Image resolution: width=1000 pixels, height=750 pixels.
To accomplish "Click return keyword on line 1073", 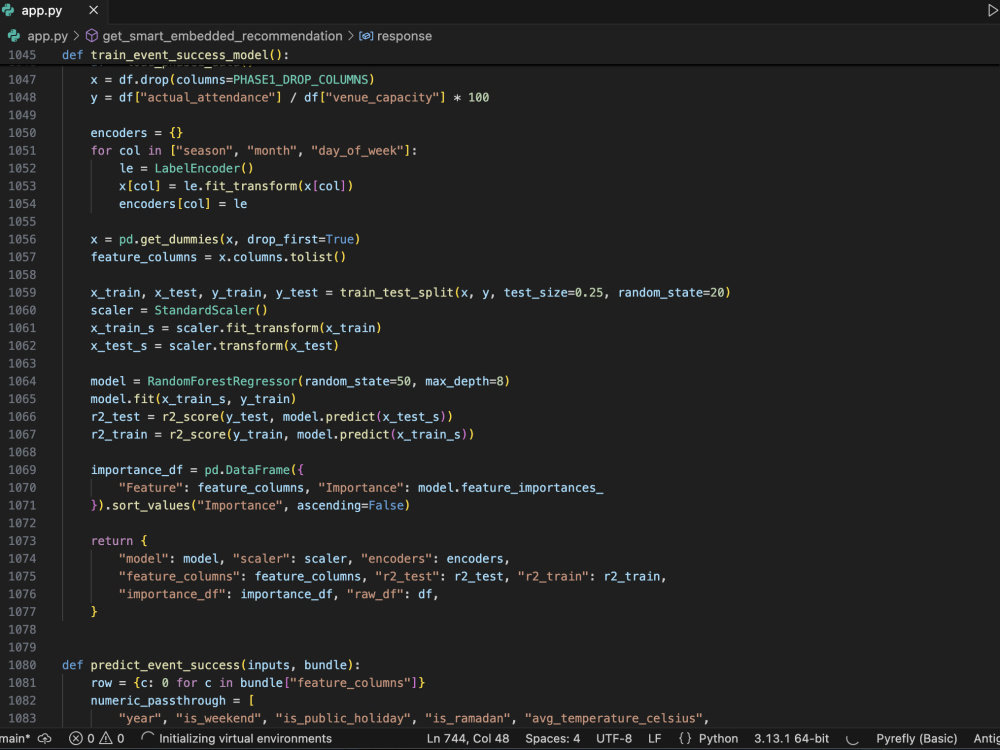I will (x=112, y=541).
